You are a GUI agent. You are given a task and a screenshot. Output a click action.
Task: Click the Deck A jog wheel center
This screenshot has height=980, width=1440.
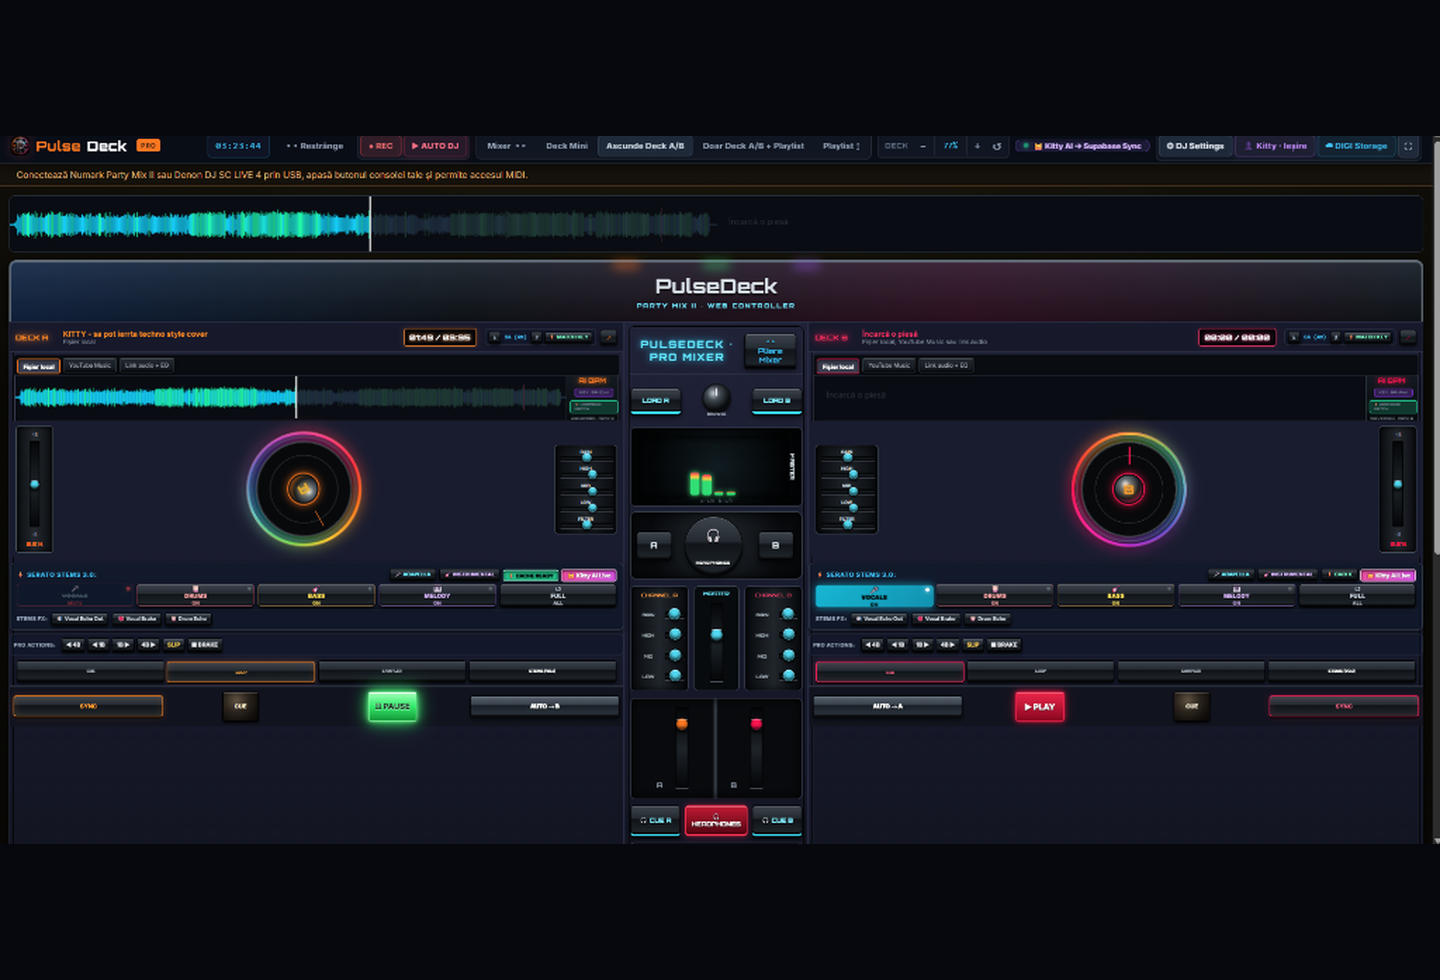[x=304, y=489]
